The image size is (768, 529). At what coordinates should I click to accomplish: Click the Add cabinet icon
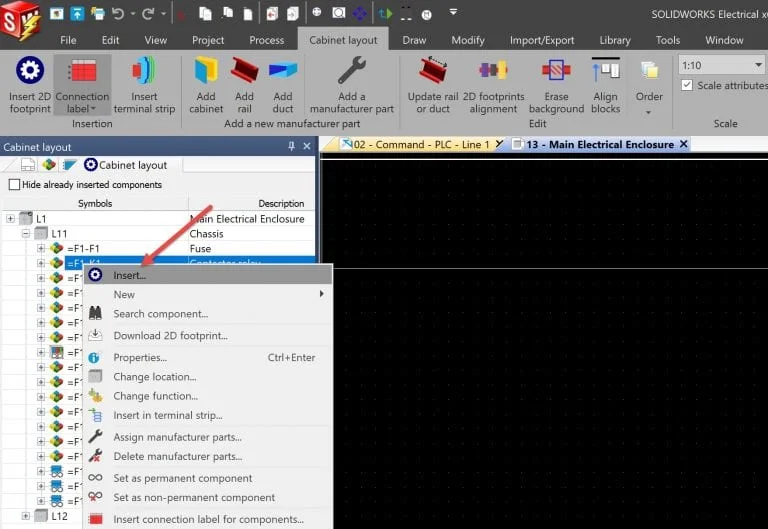pos(206,72)
